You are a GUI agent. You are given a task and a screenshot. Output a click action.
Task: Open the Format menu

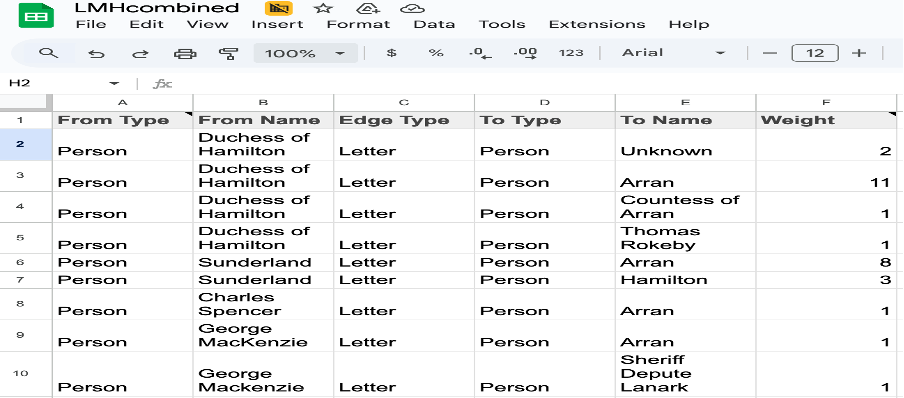point(359,25)
